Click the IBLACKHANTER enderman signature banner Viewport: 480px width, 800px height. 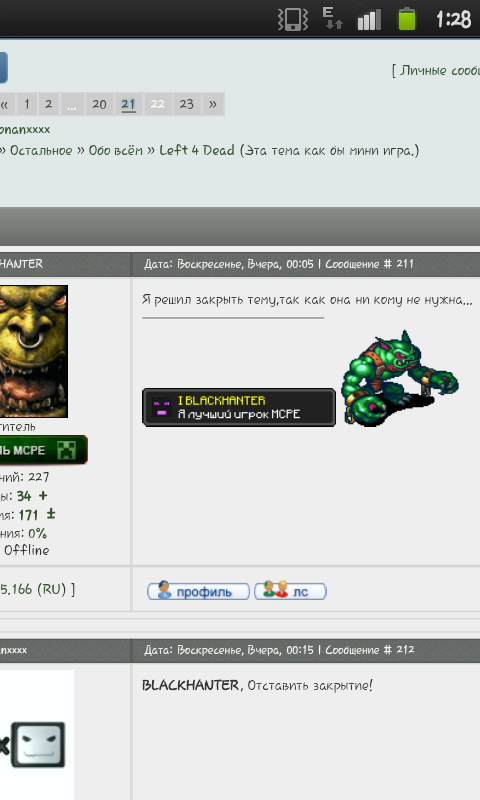(x=239, y=407)
